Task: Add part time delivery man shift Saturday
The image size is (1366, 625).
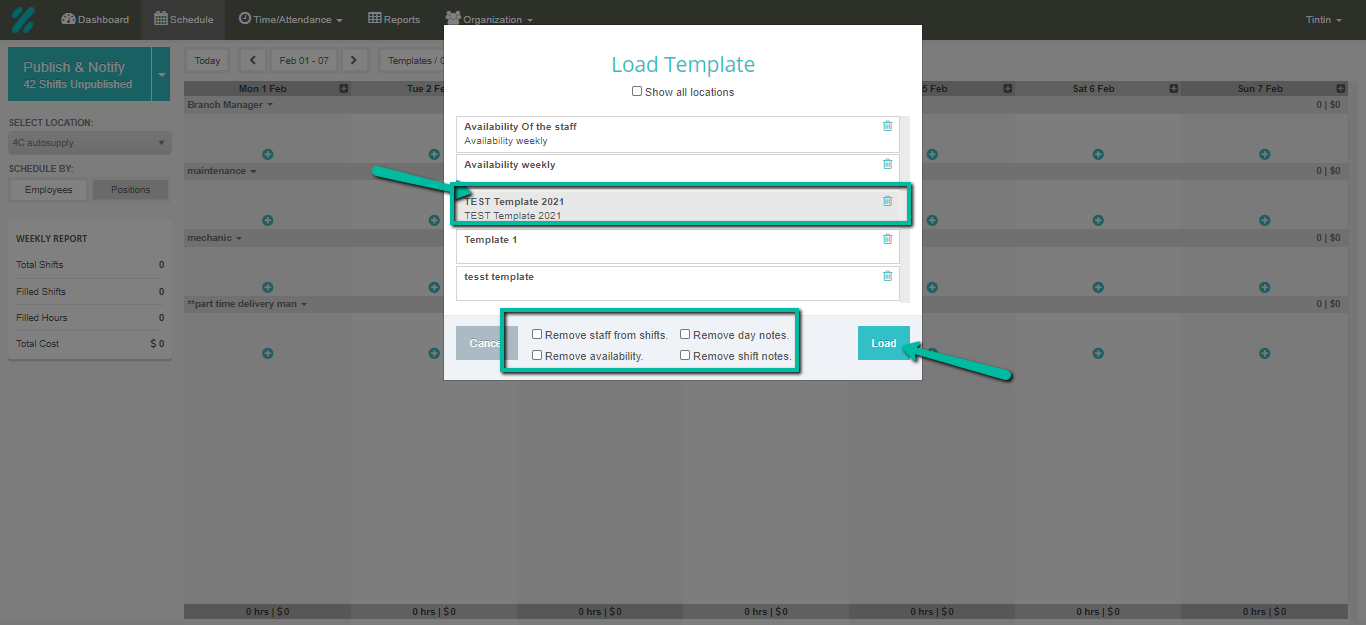Action: (1098, 353)
